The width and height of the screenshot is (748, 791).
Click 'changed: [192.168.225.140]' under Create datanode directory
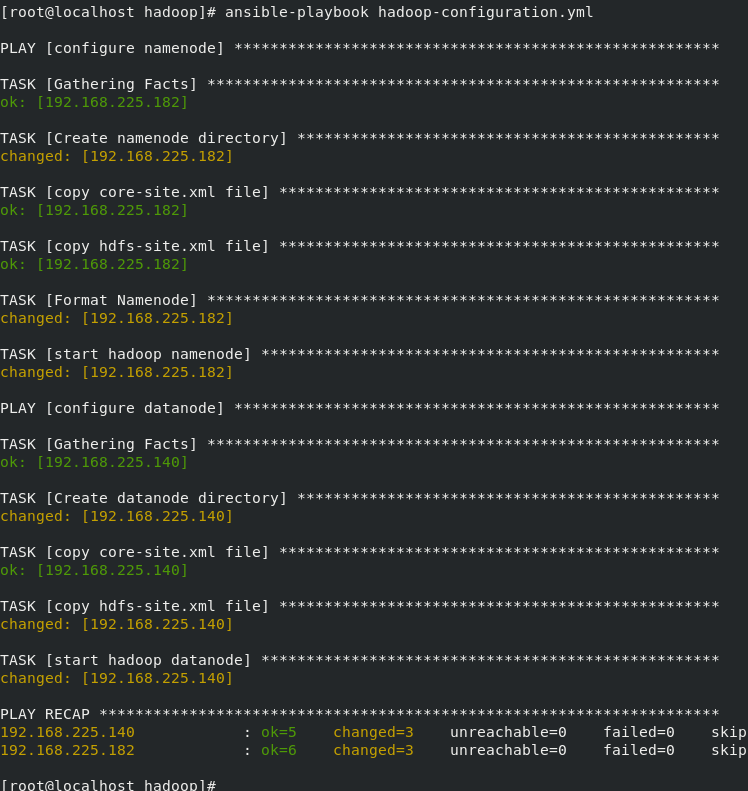(x=117, y=516)
